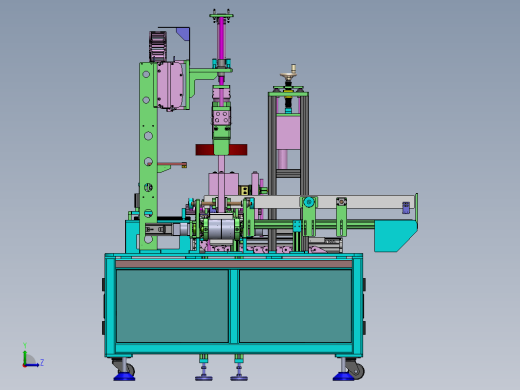The height and width of the screenshot is (390, 520).
Task: Select the left caster wheel
Action: coord(130,369)
